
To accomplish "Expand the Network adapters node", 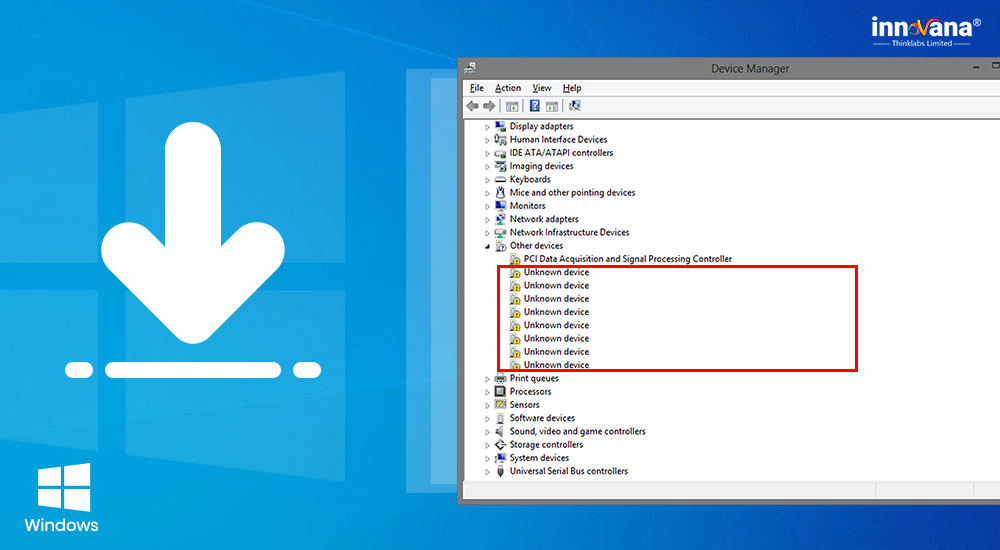I will 488,220.
